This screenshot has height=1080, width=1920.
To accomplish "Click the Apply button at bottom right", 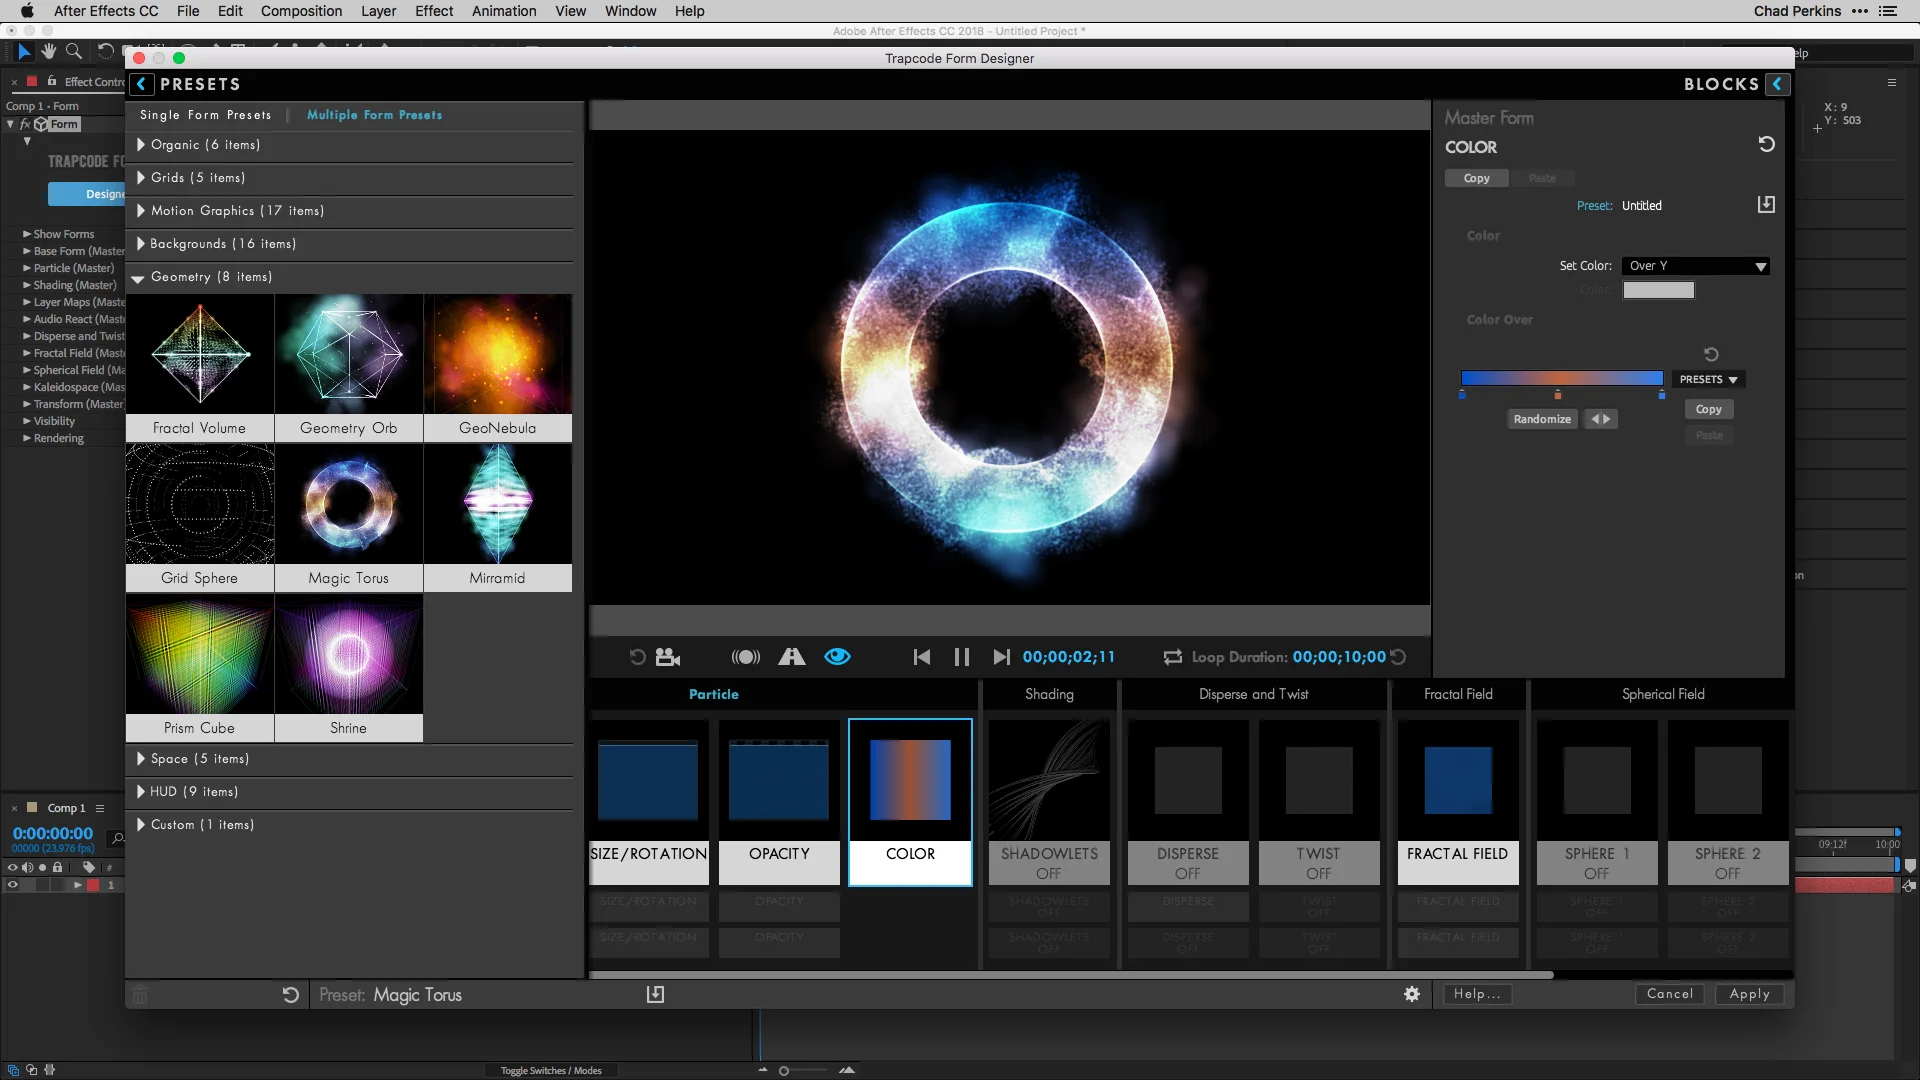I will click(1748, 994).
